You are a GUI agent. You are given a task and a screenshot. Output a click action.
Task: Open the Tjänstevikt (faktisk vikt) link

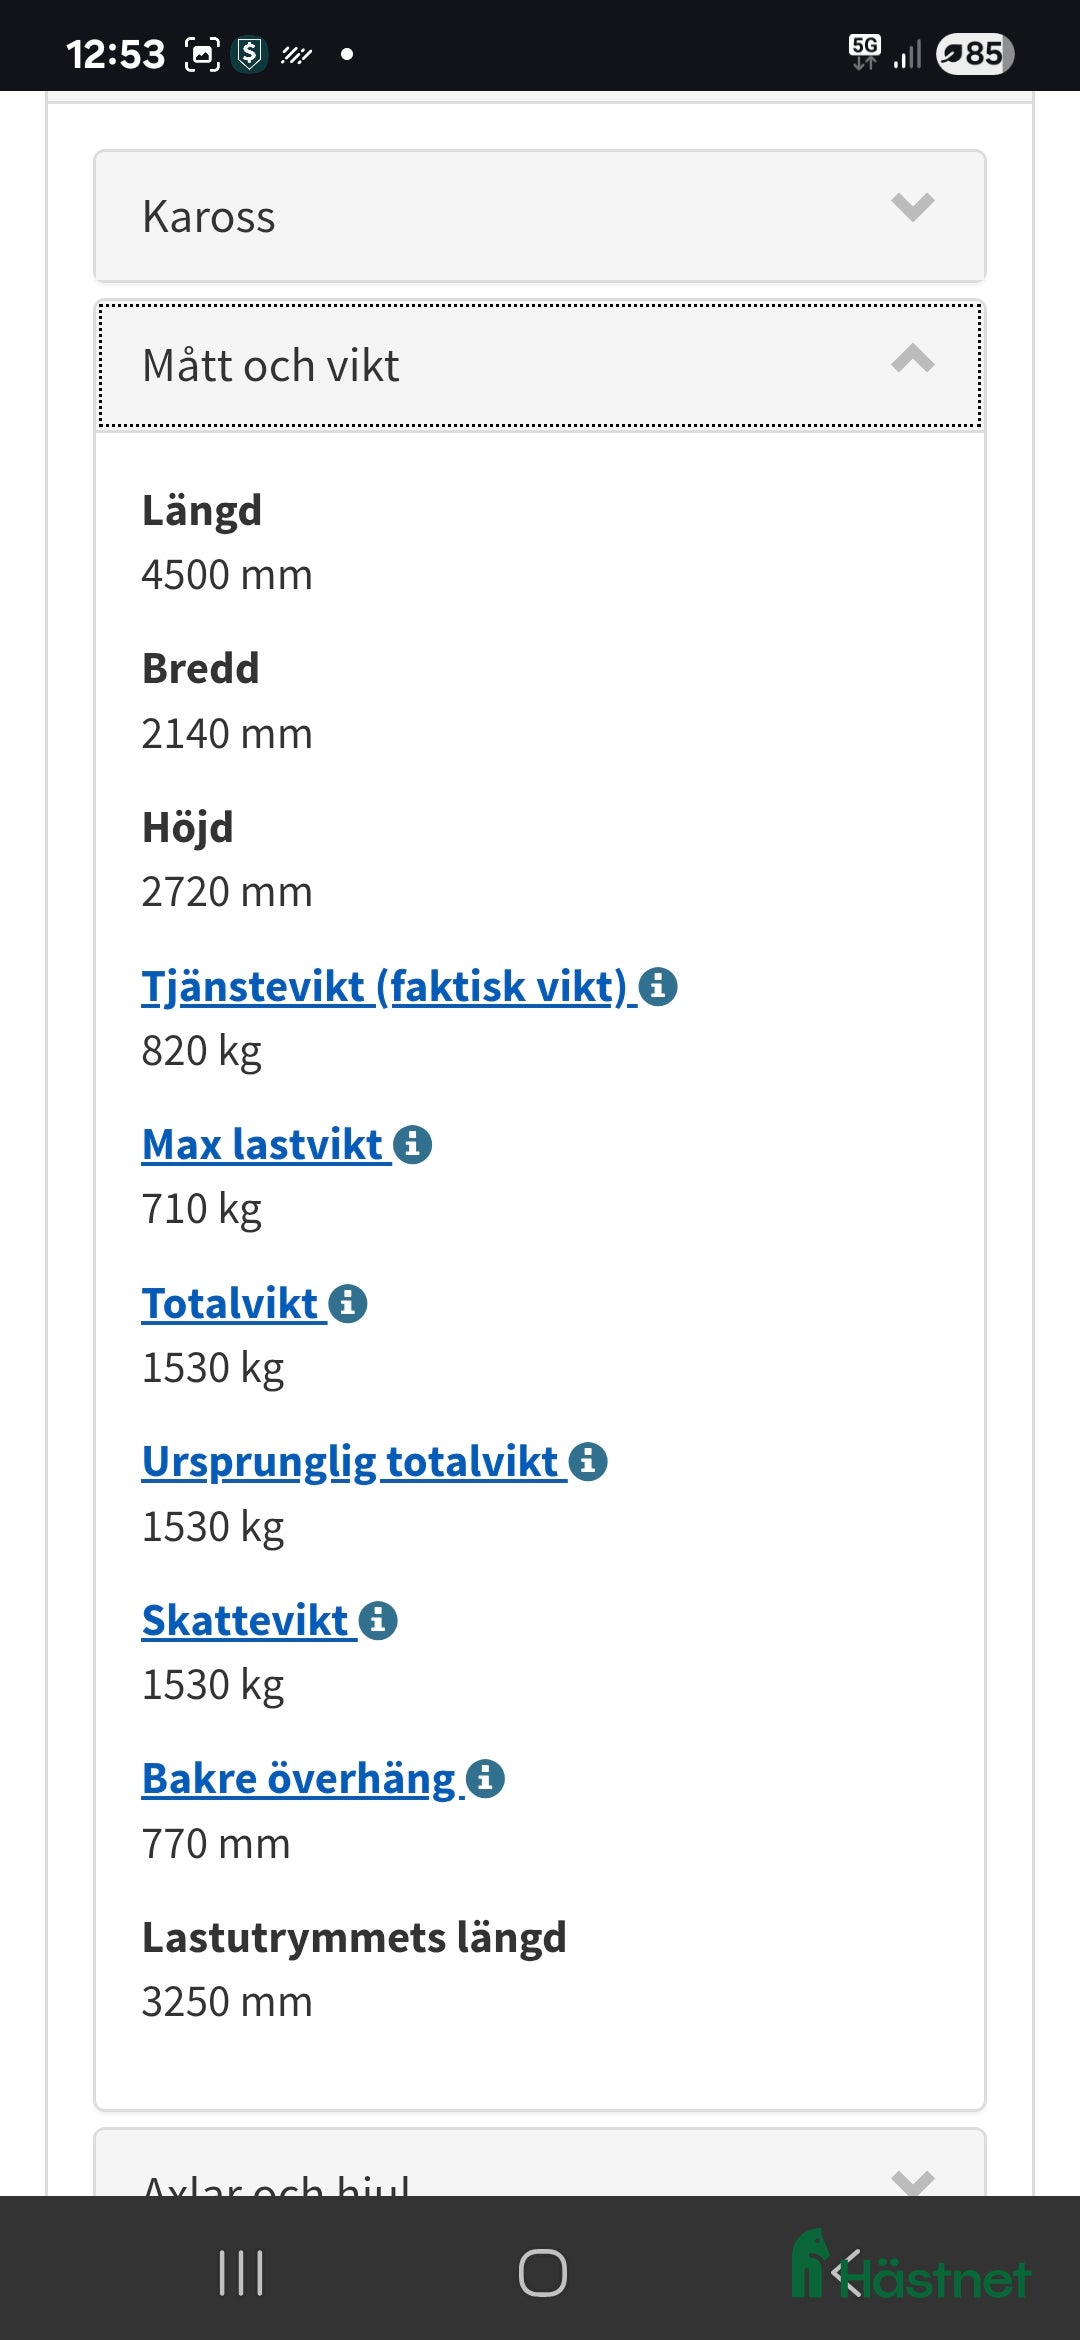coord(385,988)
